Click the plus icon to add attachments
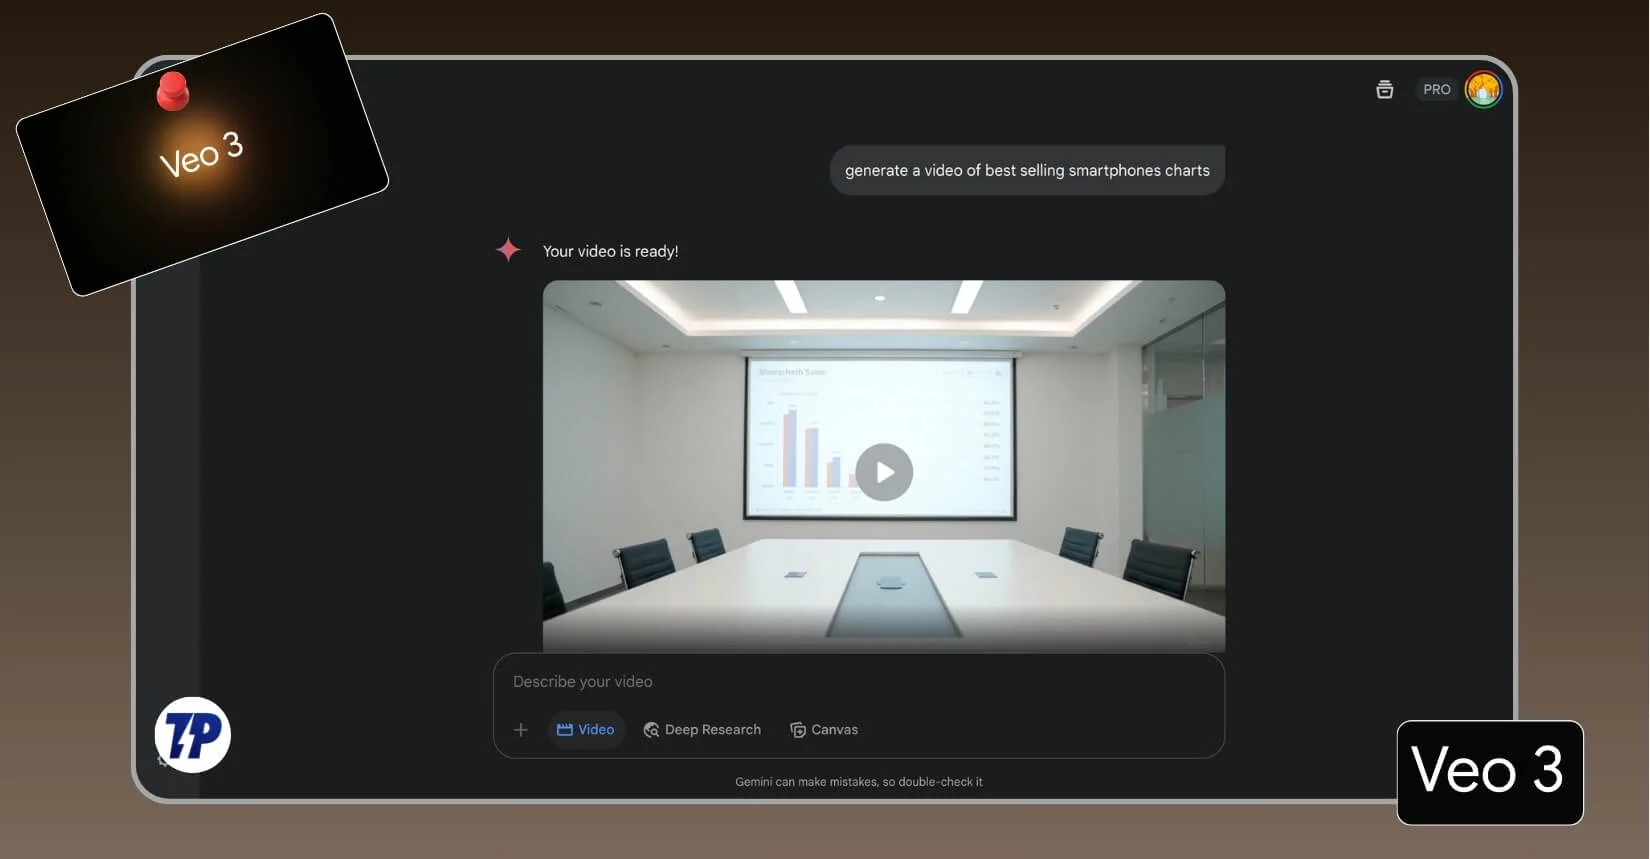This screenshot has width=1650, height=859. (521, 730)
